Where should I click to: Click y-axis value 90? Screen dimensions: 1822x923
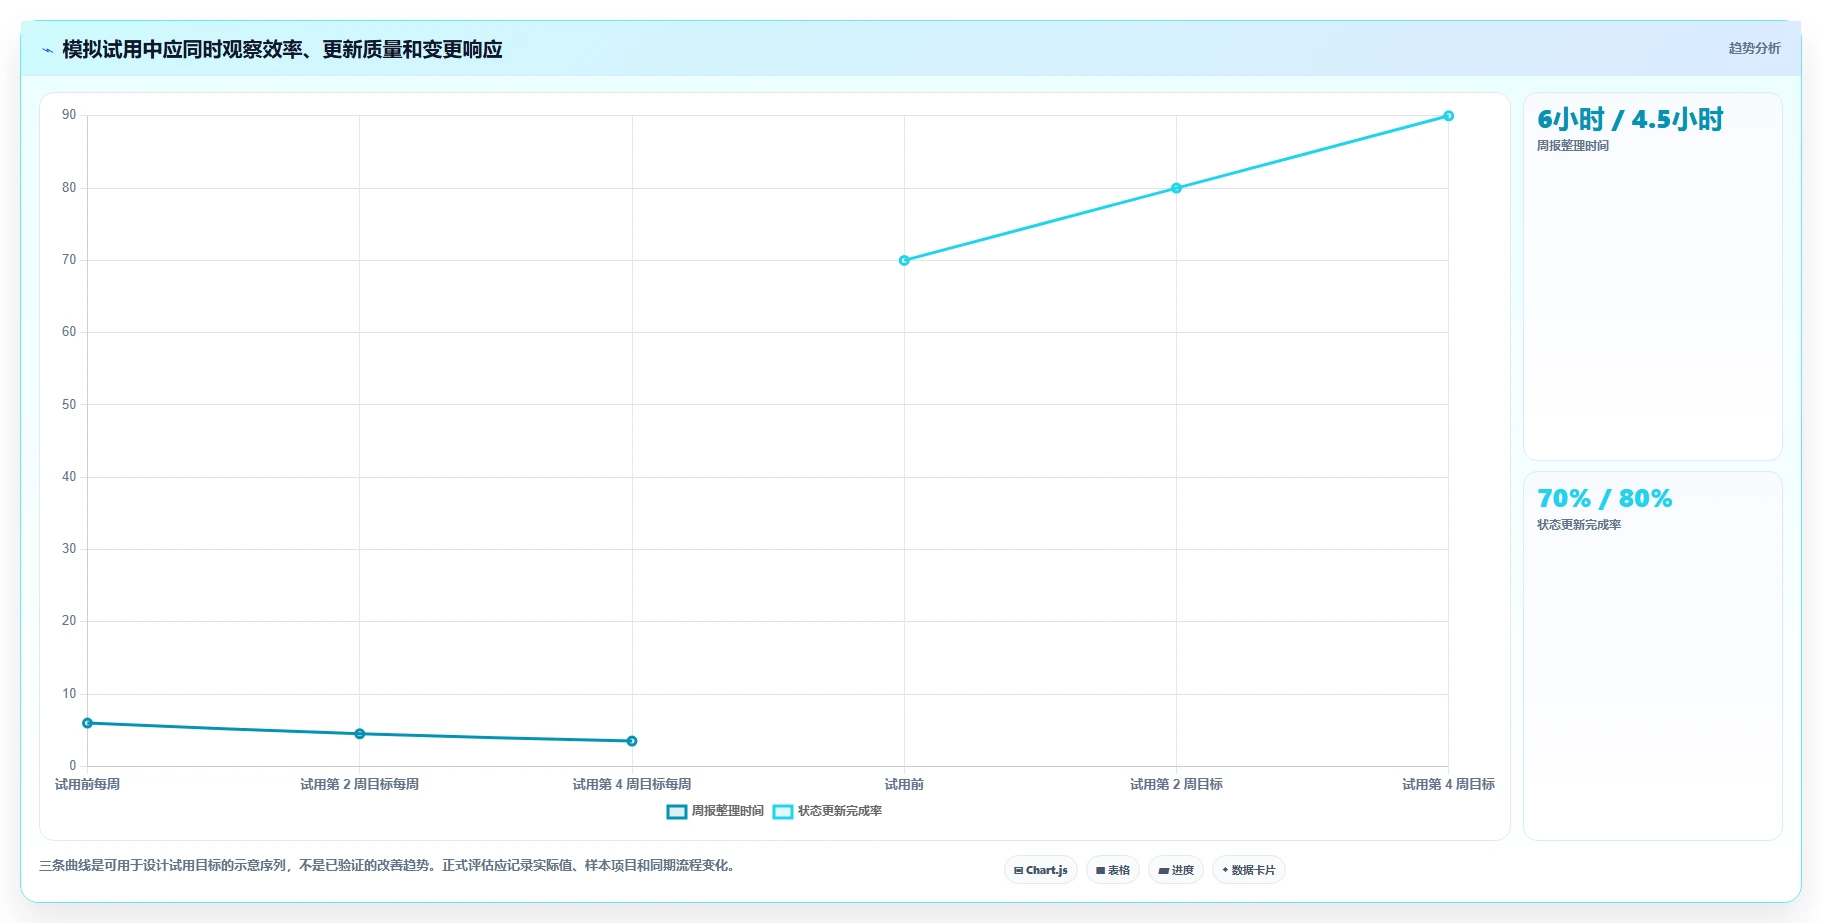pyautogui.click(x=69, y=115)
